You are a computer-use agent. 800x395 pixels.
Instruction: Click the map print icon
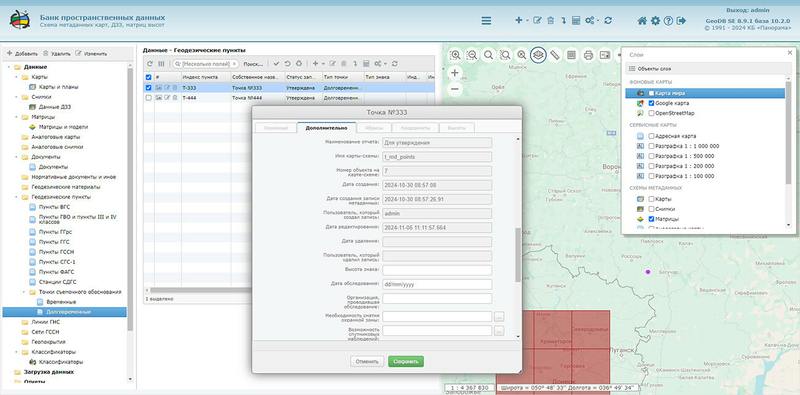point(588,55)
